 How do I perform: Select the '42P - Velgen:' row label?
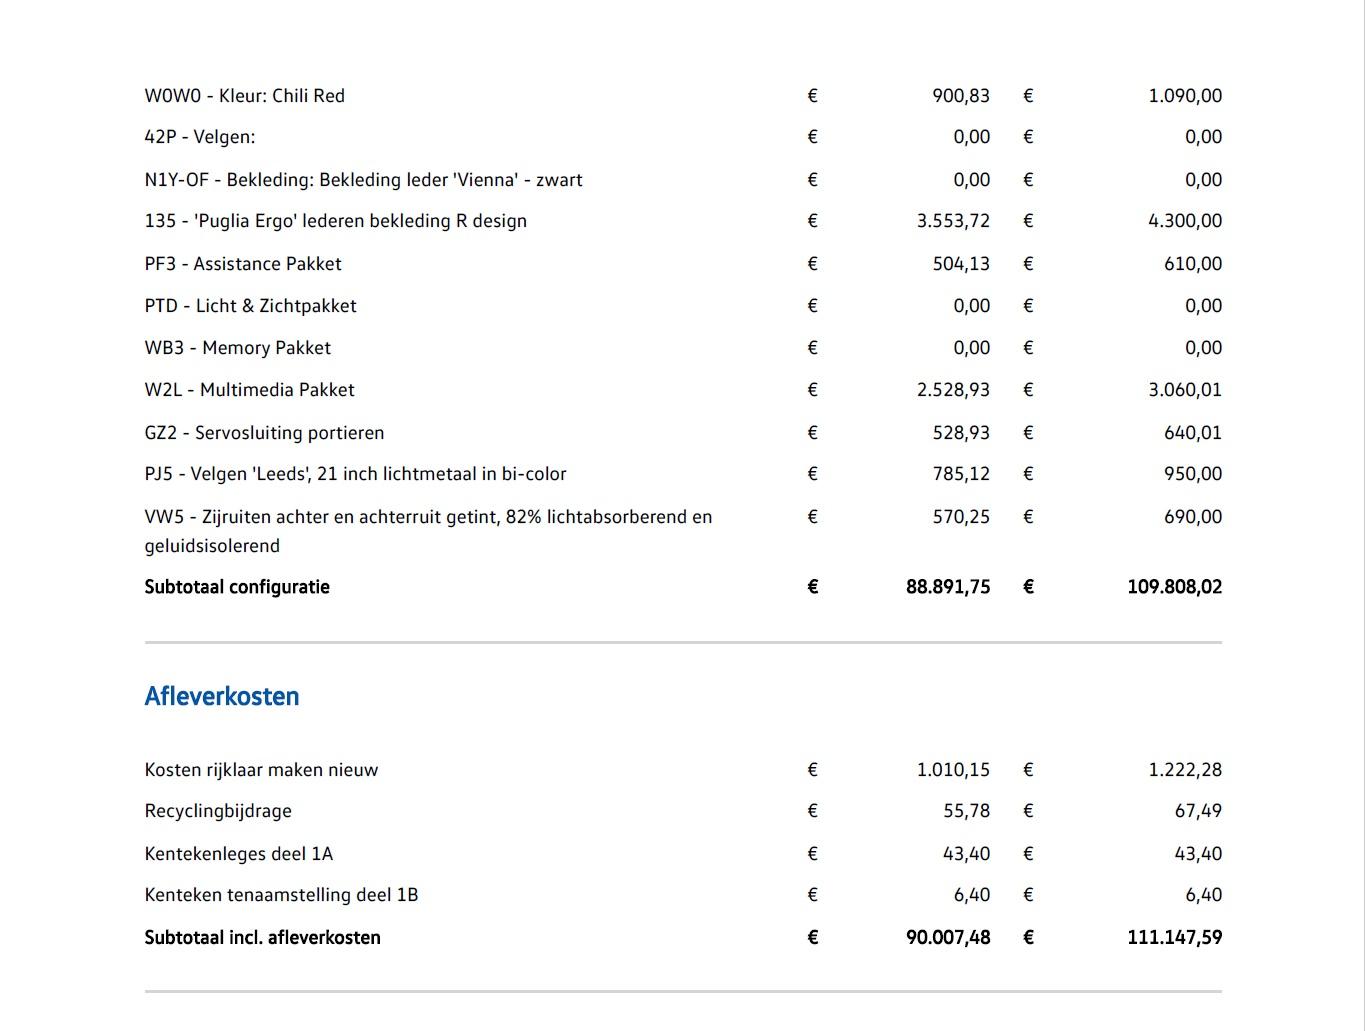[199, 137]
